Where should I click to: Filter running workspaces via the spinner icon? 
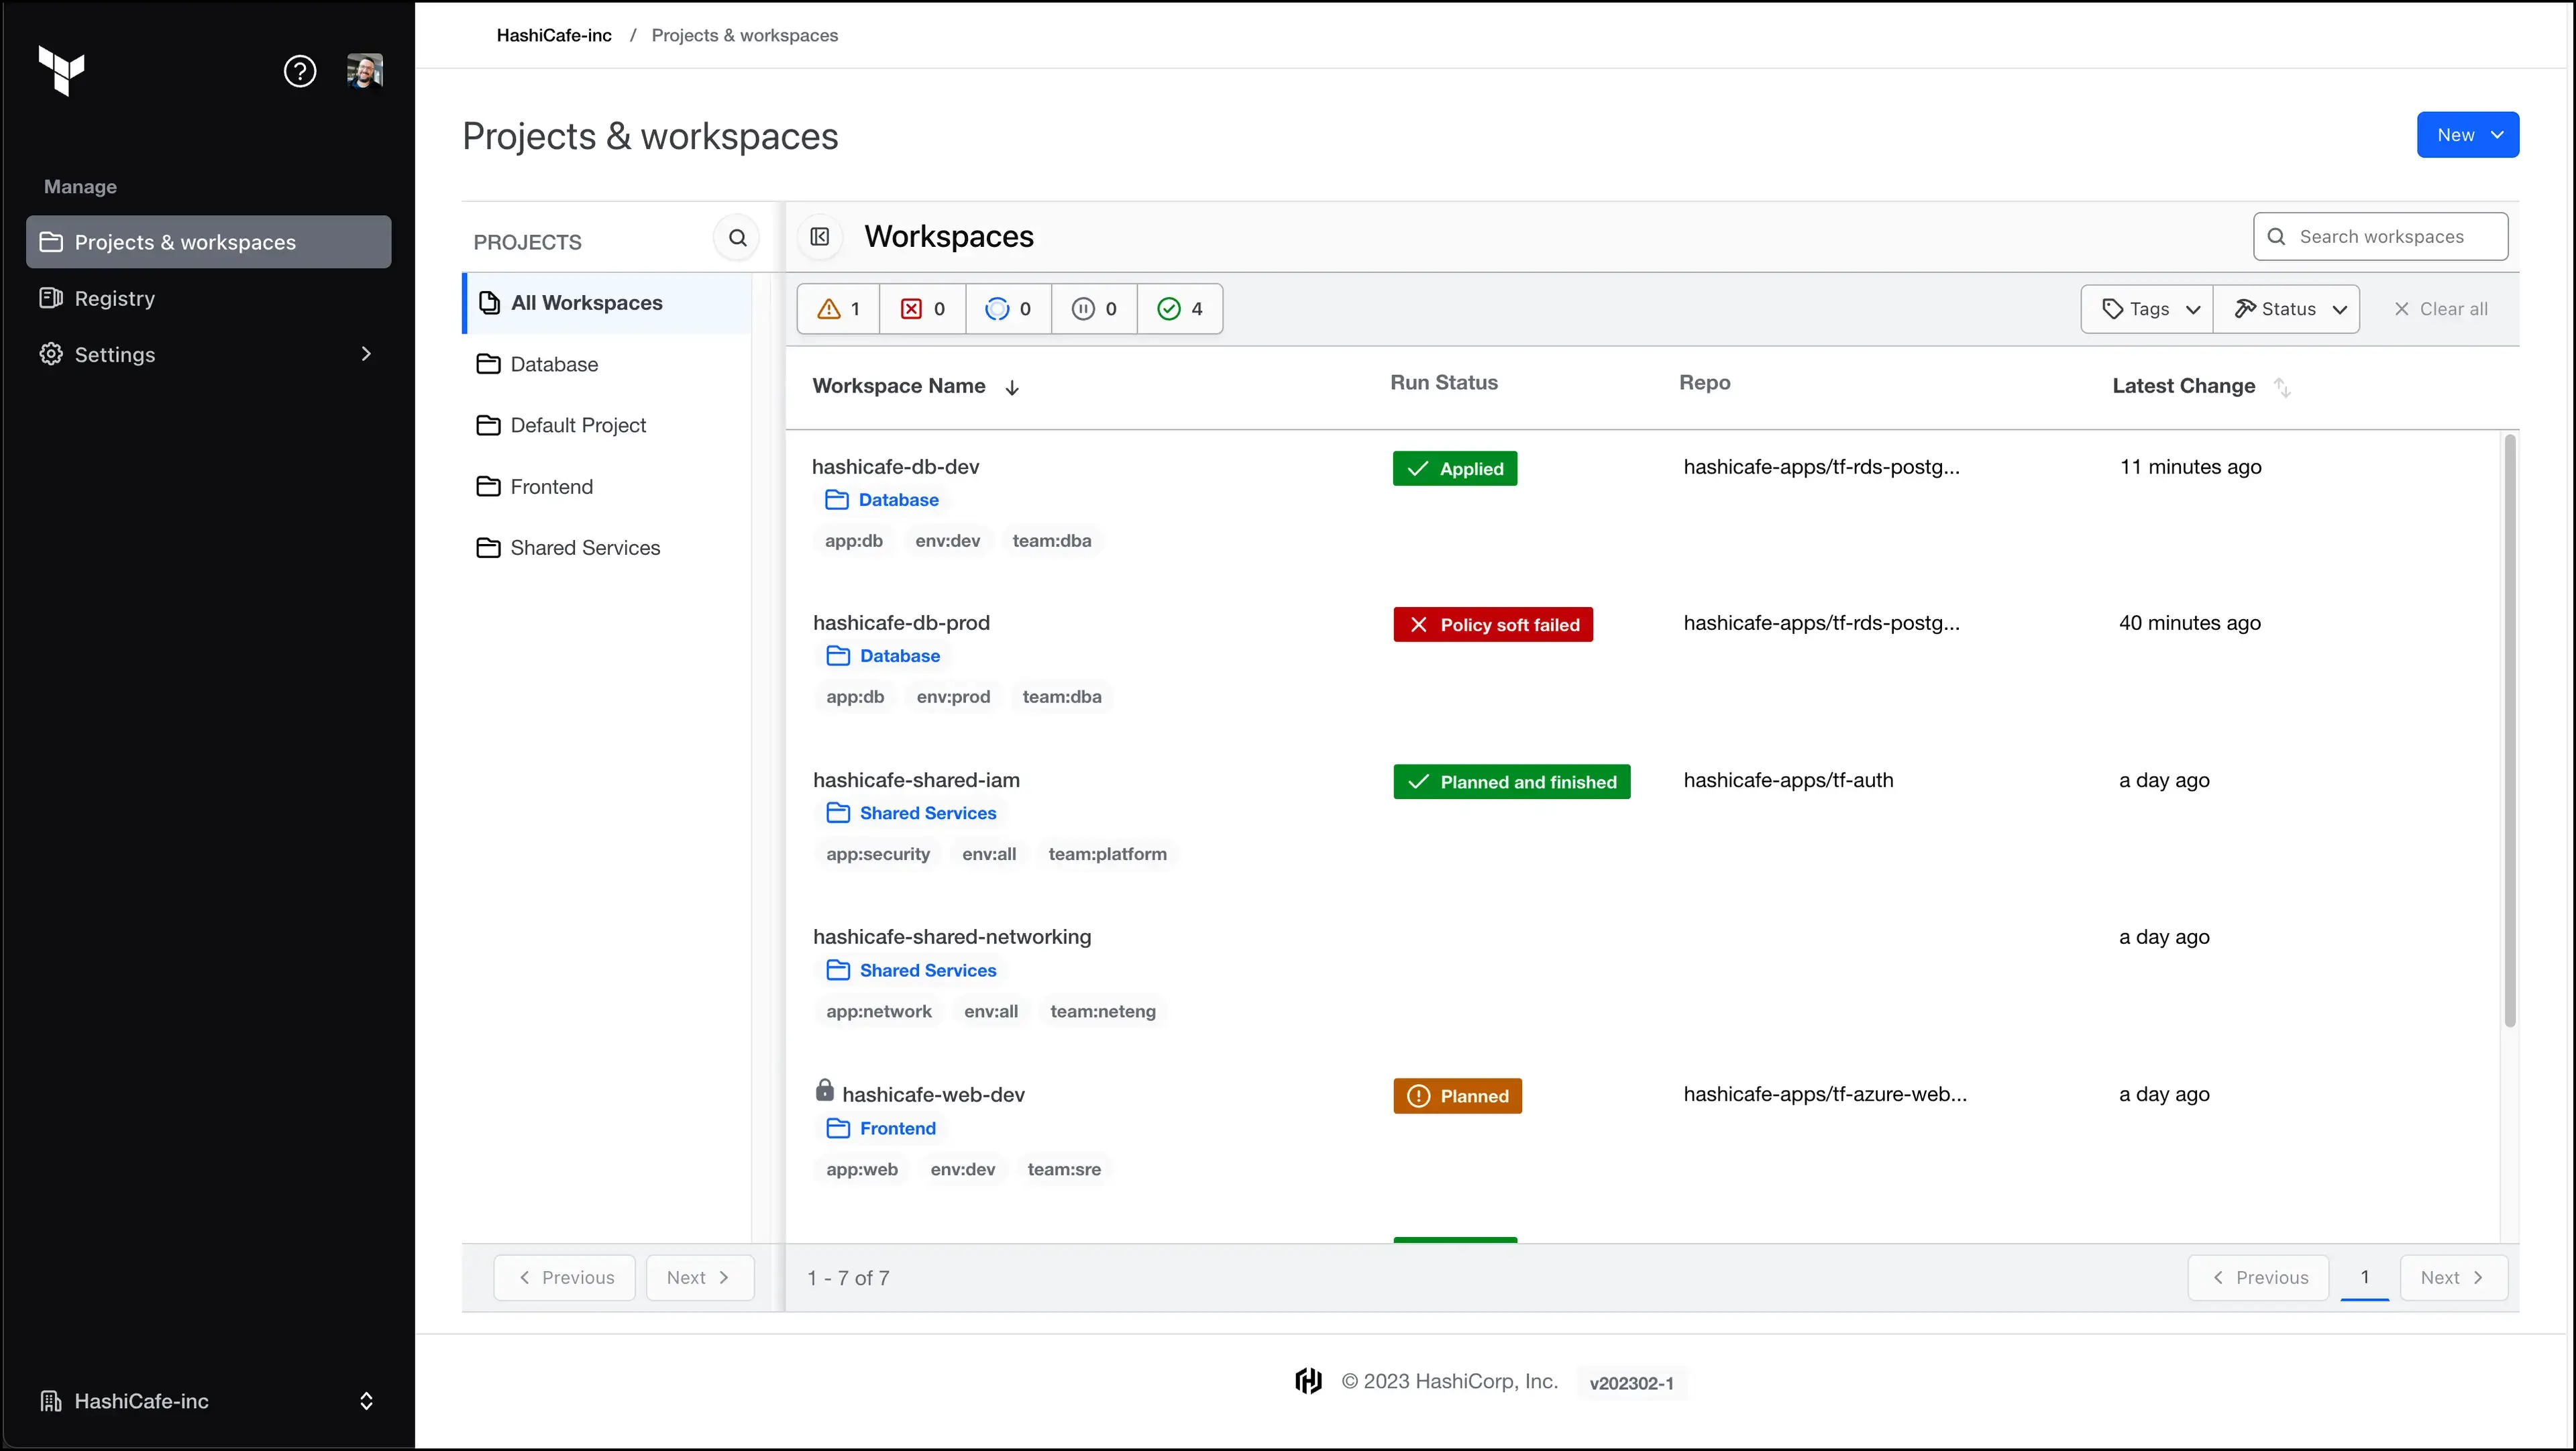(x=1008, y=308)
